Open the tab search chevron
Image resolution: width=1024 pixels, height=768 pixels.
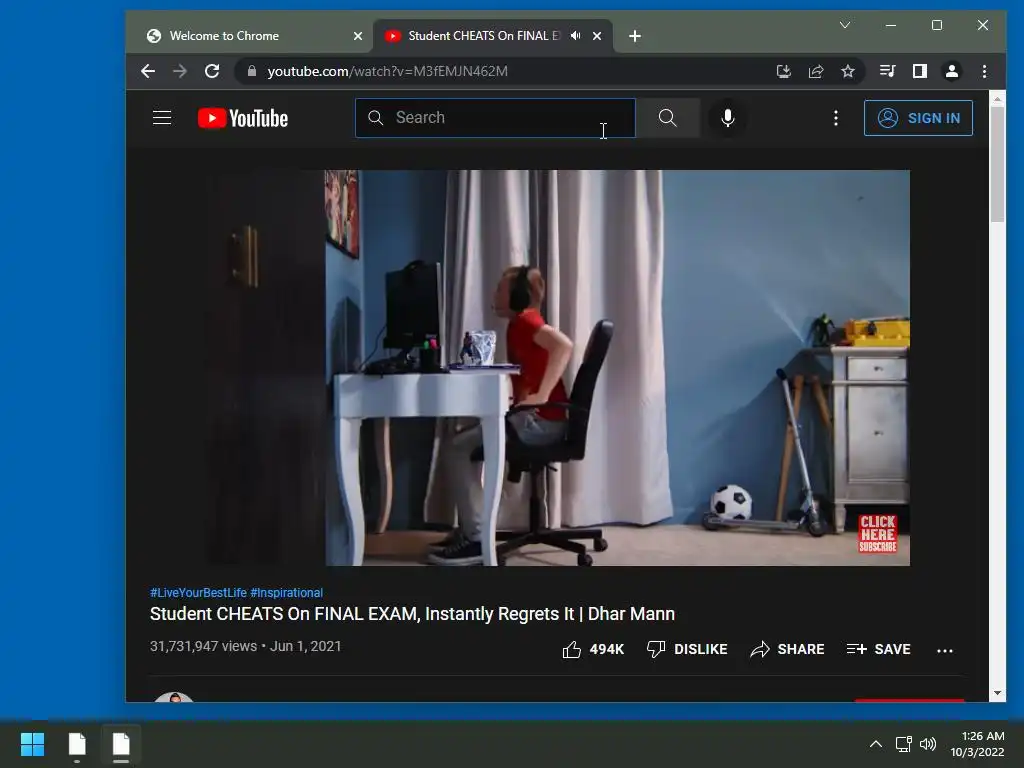coord(844,25)
